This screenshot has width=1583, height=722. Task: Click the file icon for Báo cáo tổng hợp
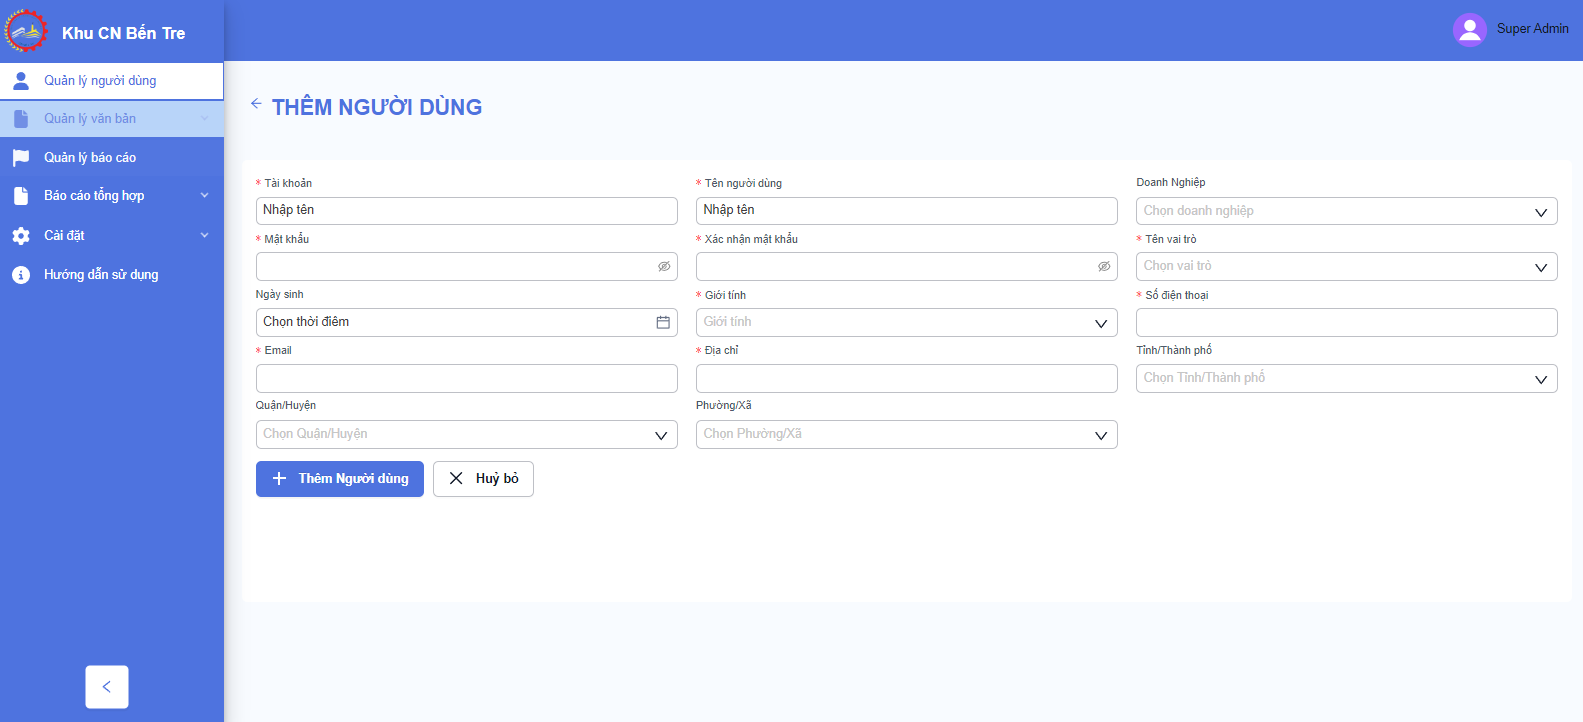point(21,196)
